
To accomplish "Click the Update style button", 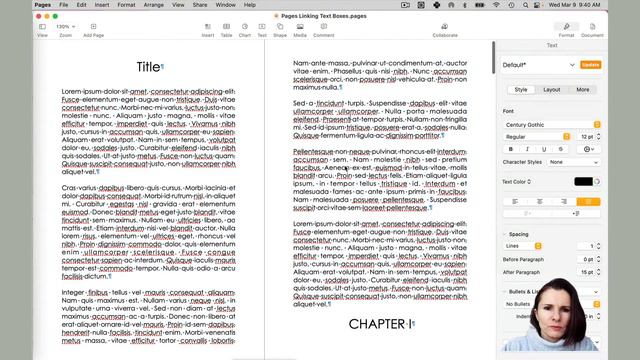I will click(x=591, y=65).
